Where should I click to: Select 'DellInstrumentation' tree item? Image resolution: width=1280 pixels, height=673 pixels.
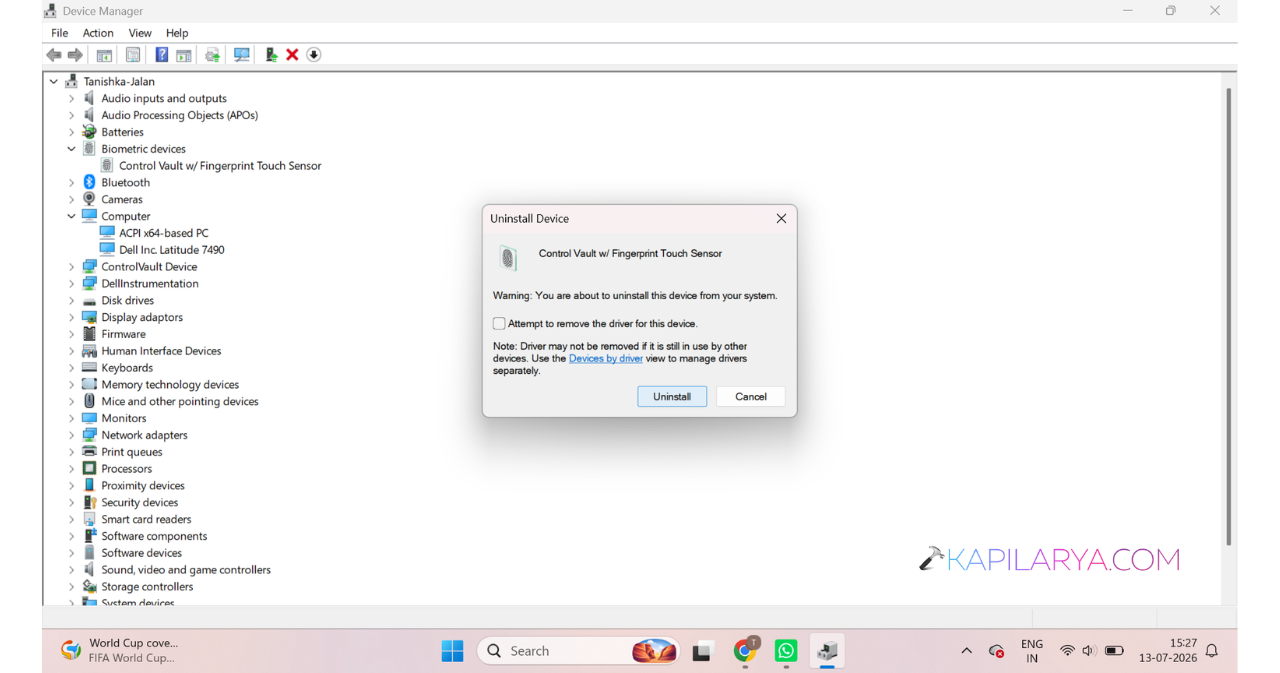[x=150, y=284]
